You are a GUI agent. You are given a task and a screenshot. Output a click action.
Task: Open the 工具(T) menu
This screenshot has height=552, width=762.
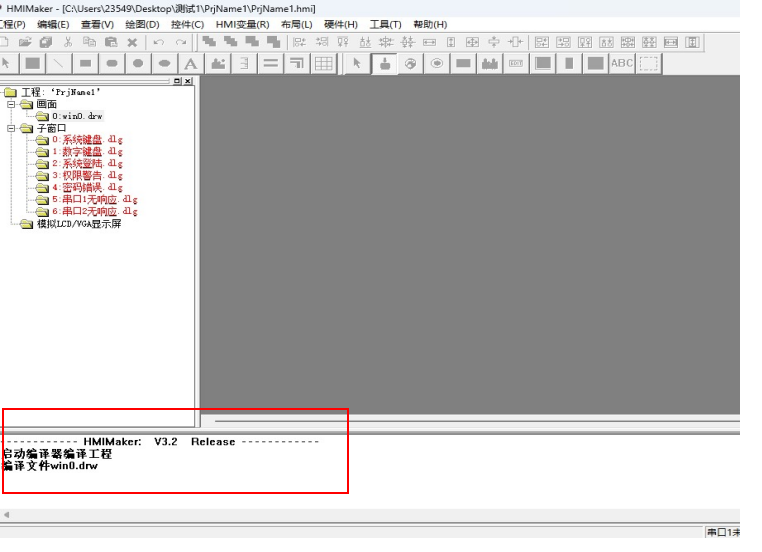point(385,24)
